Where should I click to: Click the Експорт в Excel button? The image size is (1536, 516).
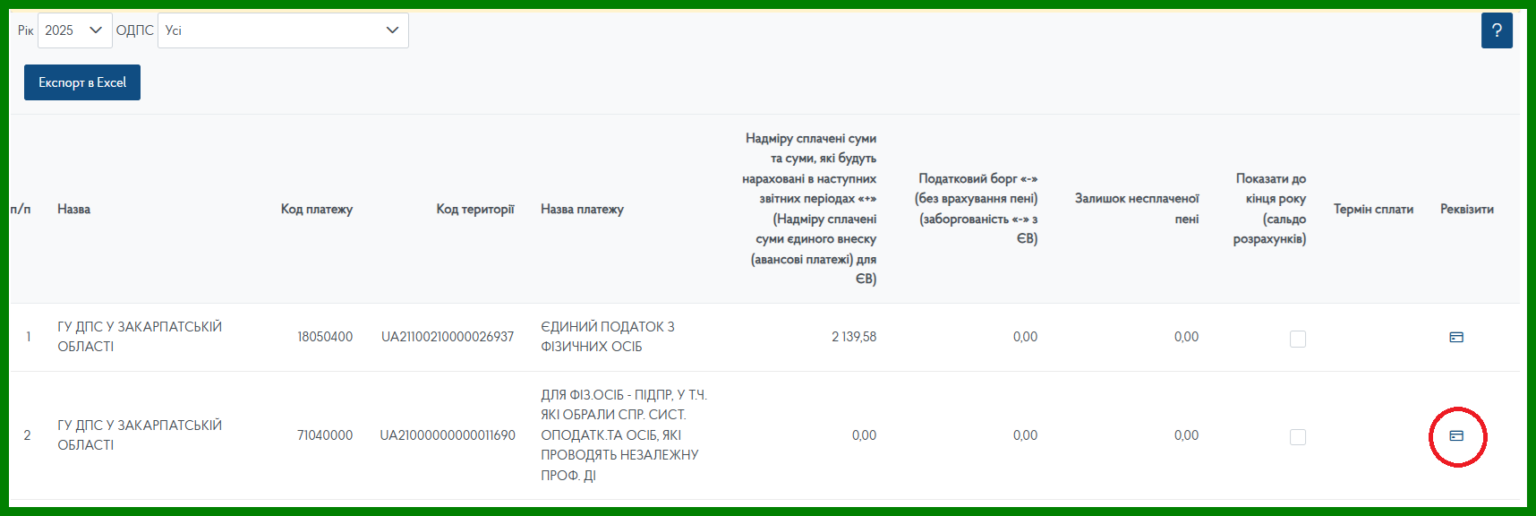coord(82,83)
